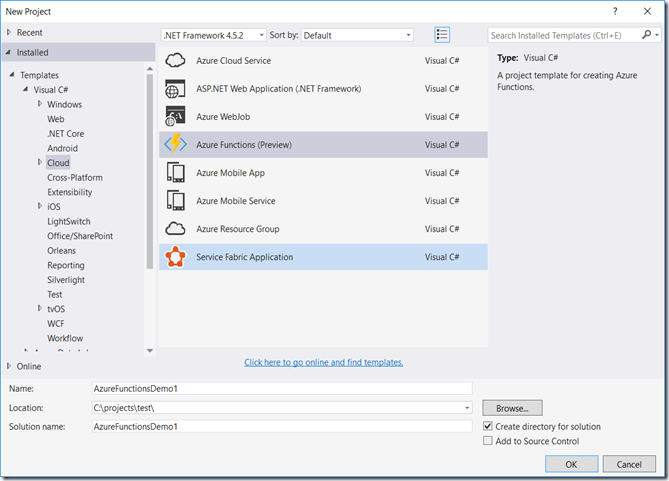
Task: Expand the tvOS tree node arrow
Action: point(40,308)
